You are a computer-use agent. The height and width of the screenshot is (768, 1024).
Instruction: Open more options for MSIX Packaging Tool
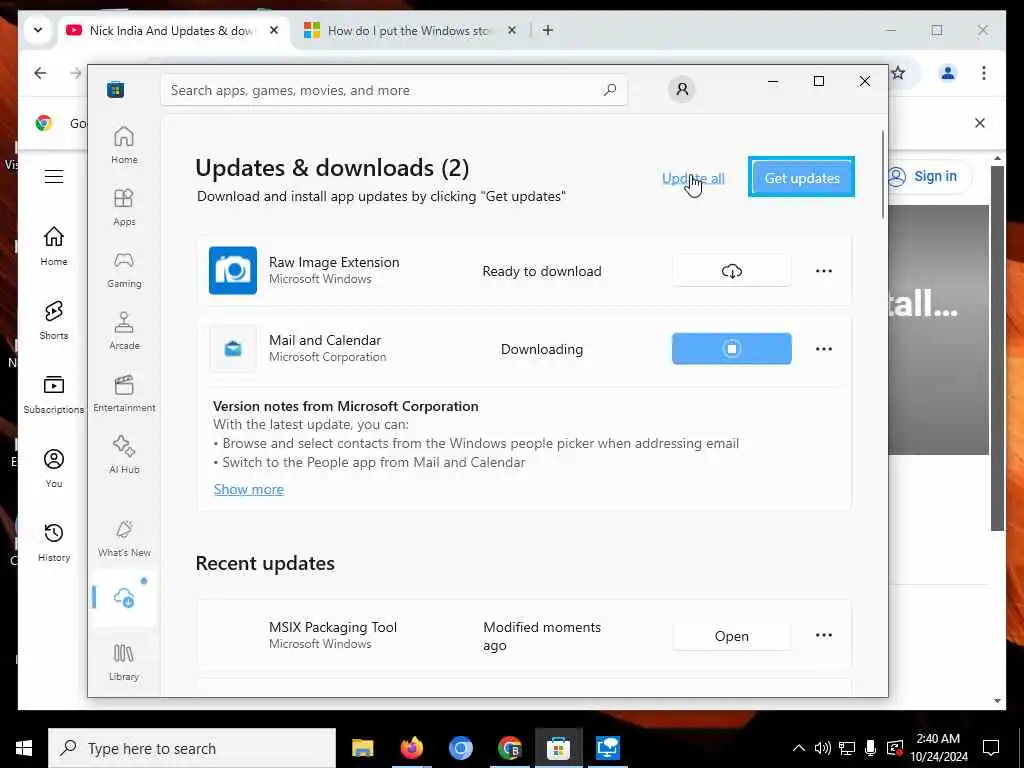824,635
